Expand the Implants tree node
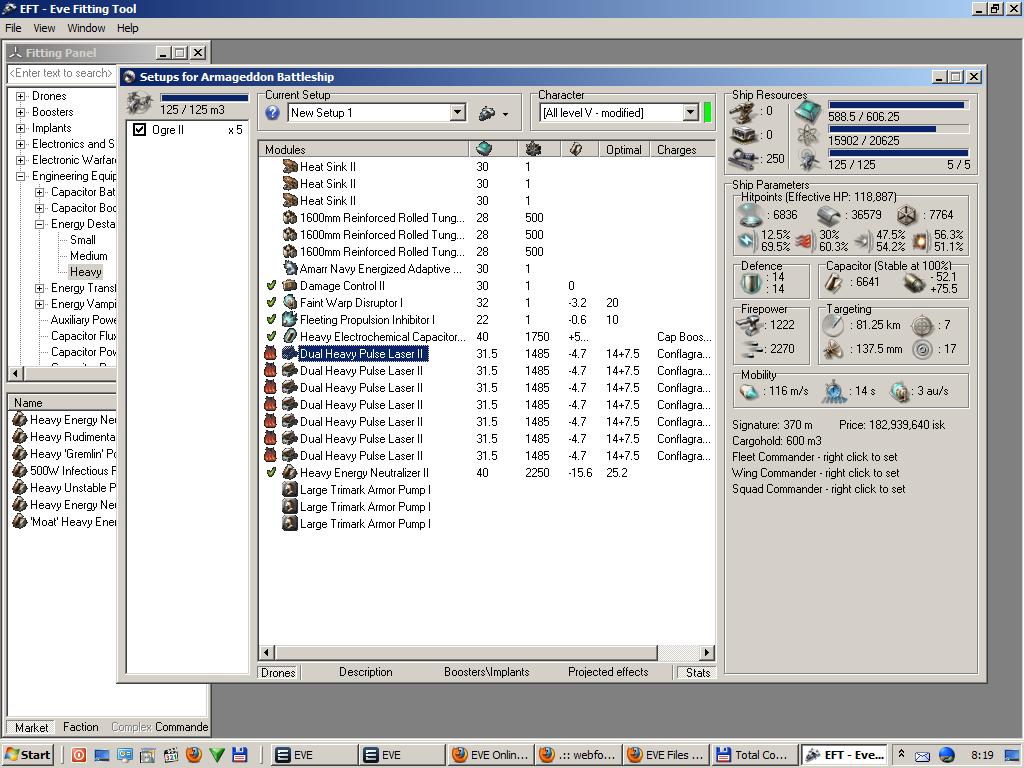This screenshot has width=1024, height=768. tap(20, 128)
